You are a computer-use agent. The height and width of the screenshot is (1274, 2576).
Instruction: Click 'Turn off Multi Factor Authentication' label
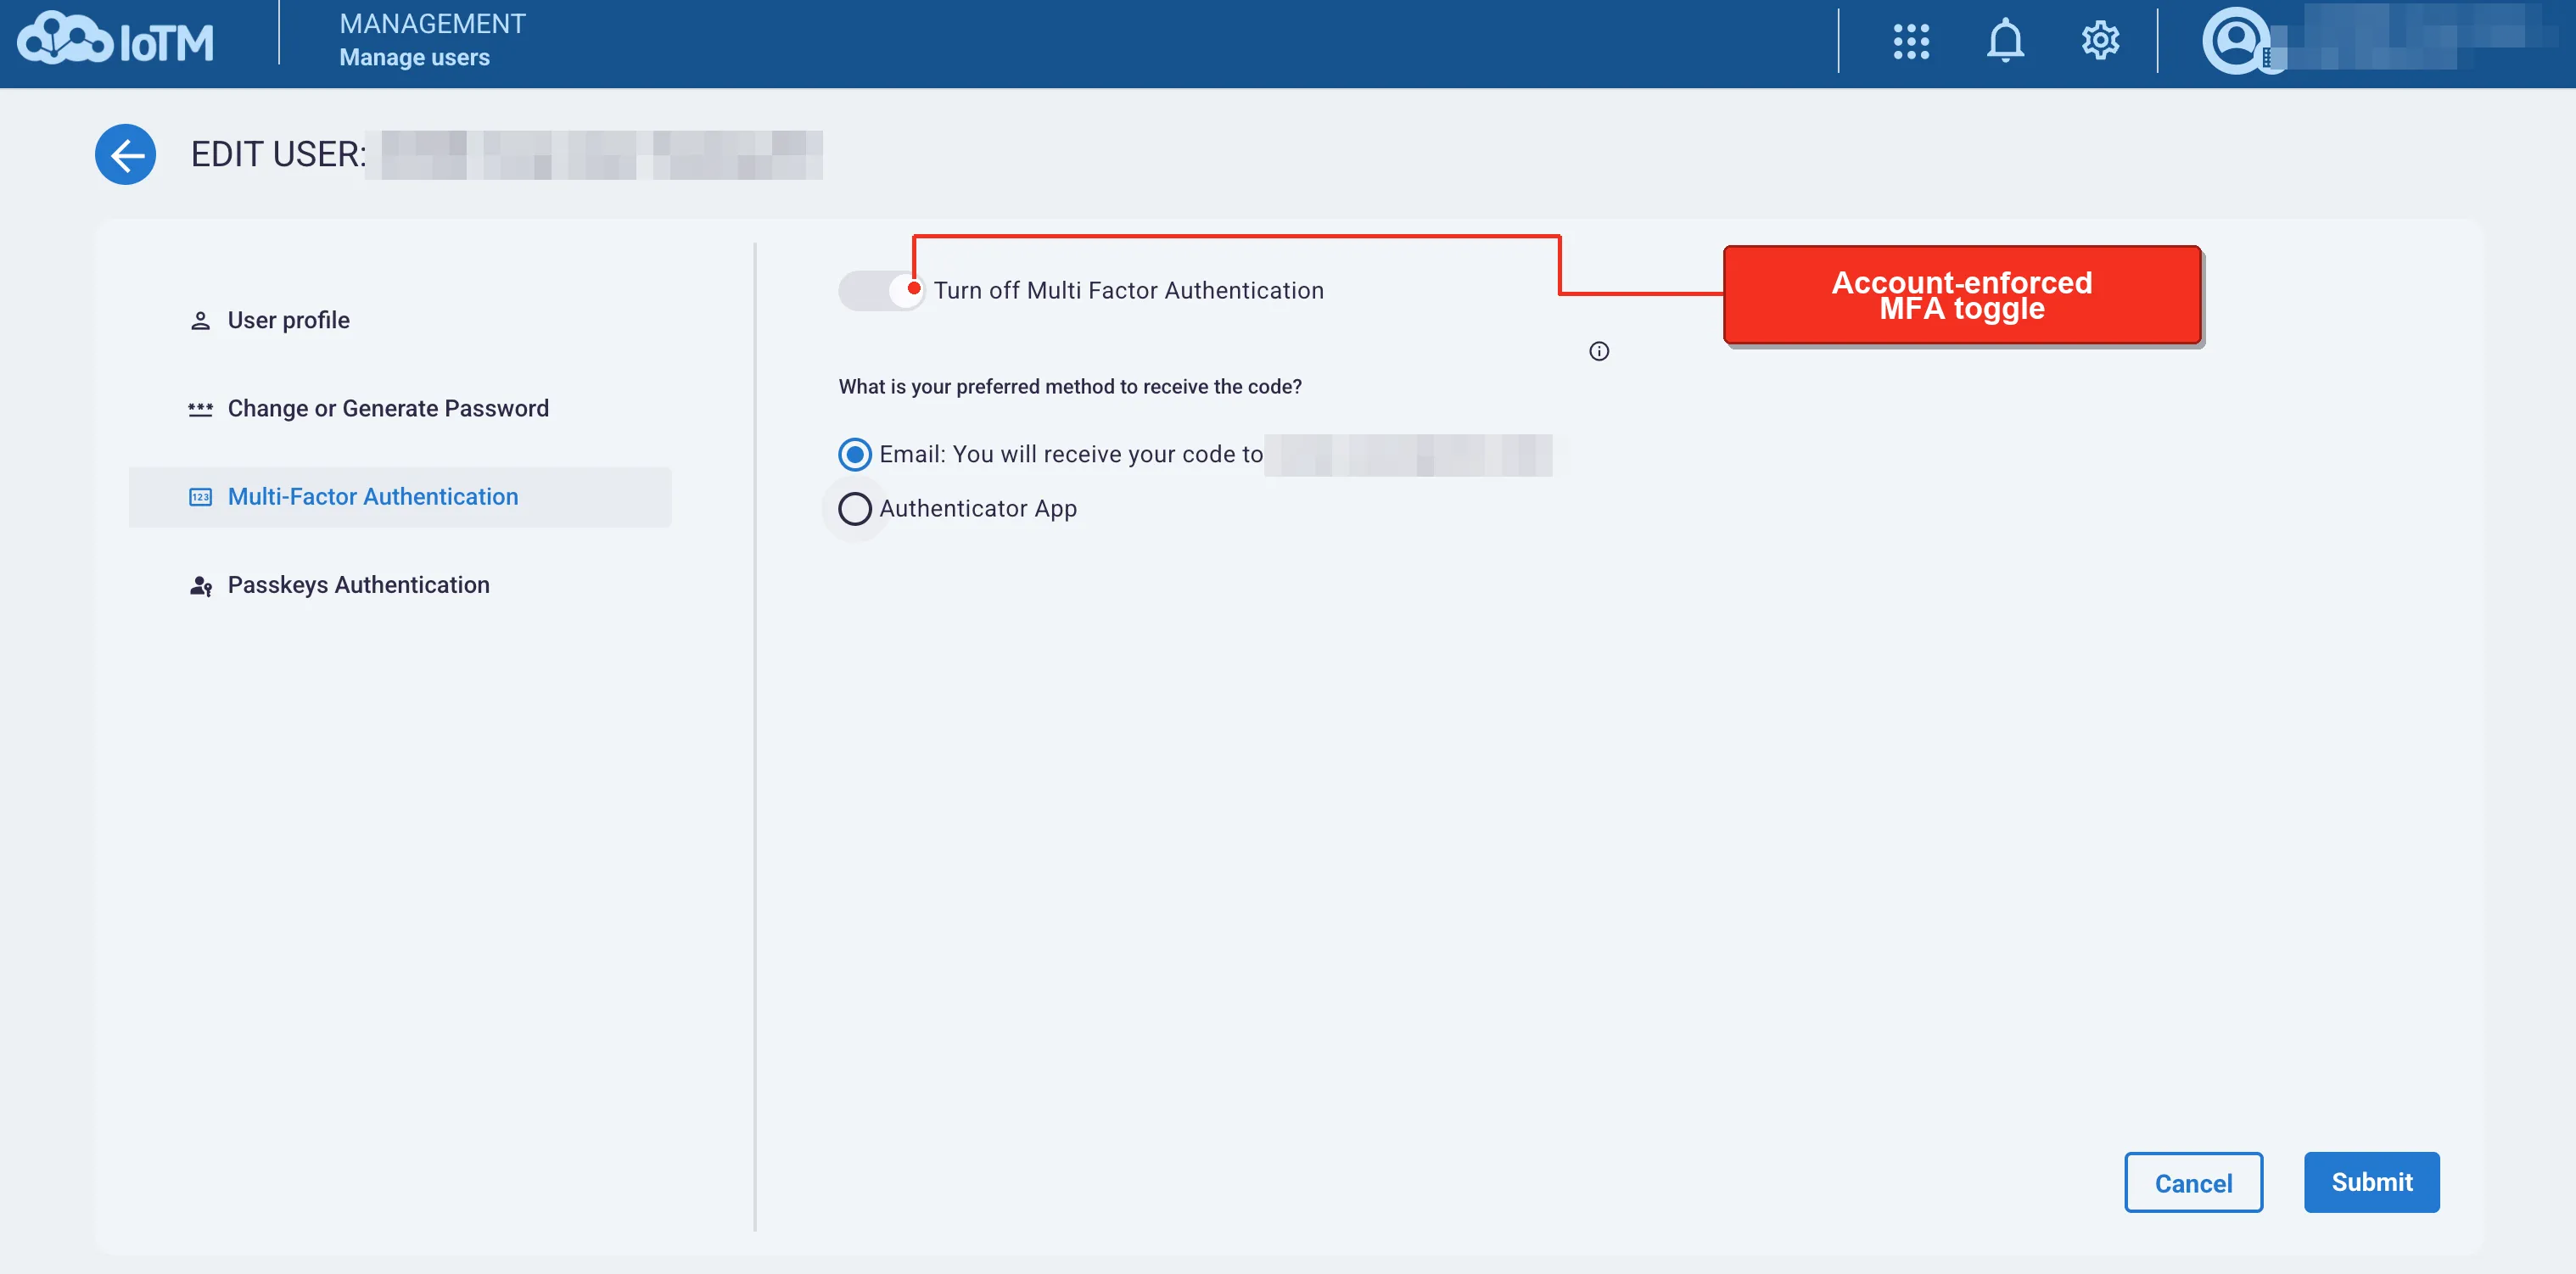pos(1128,291)
